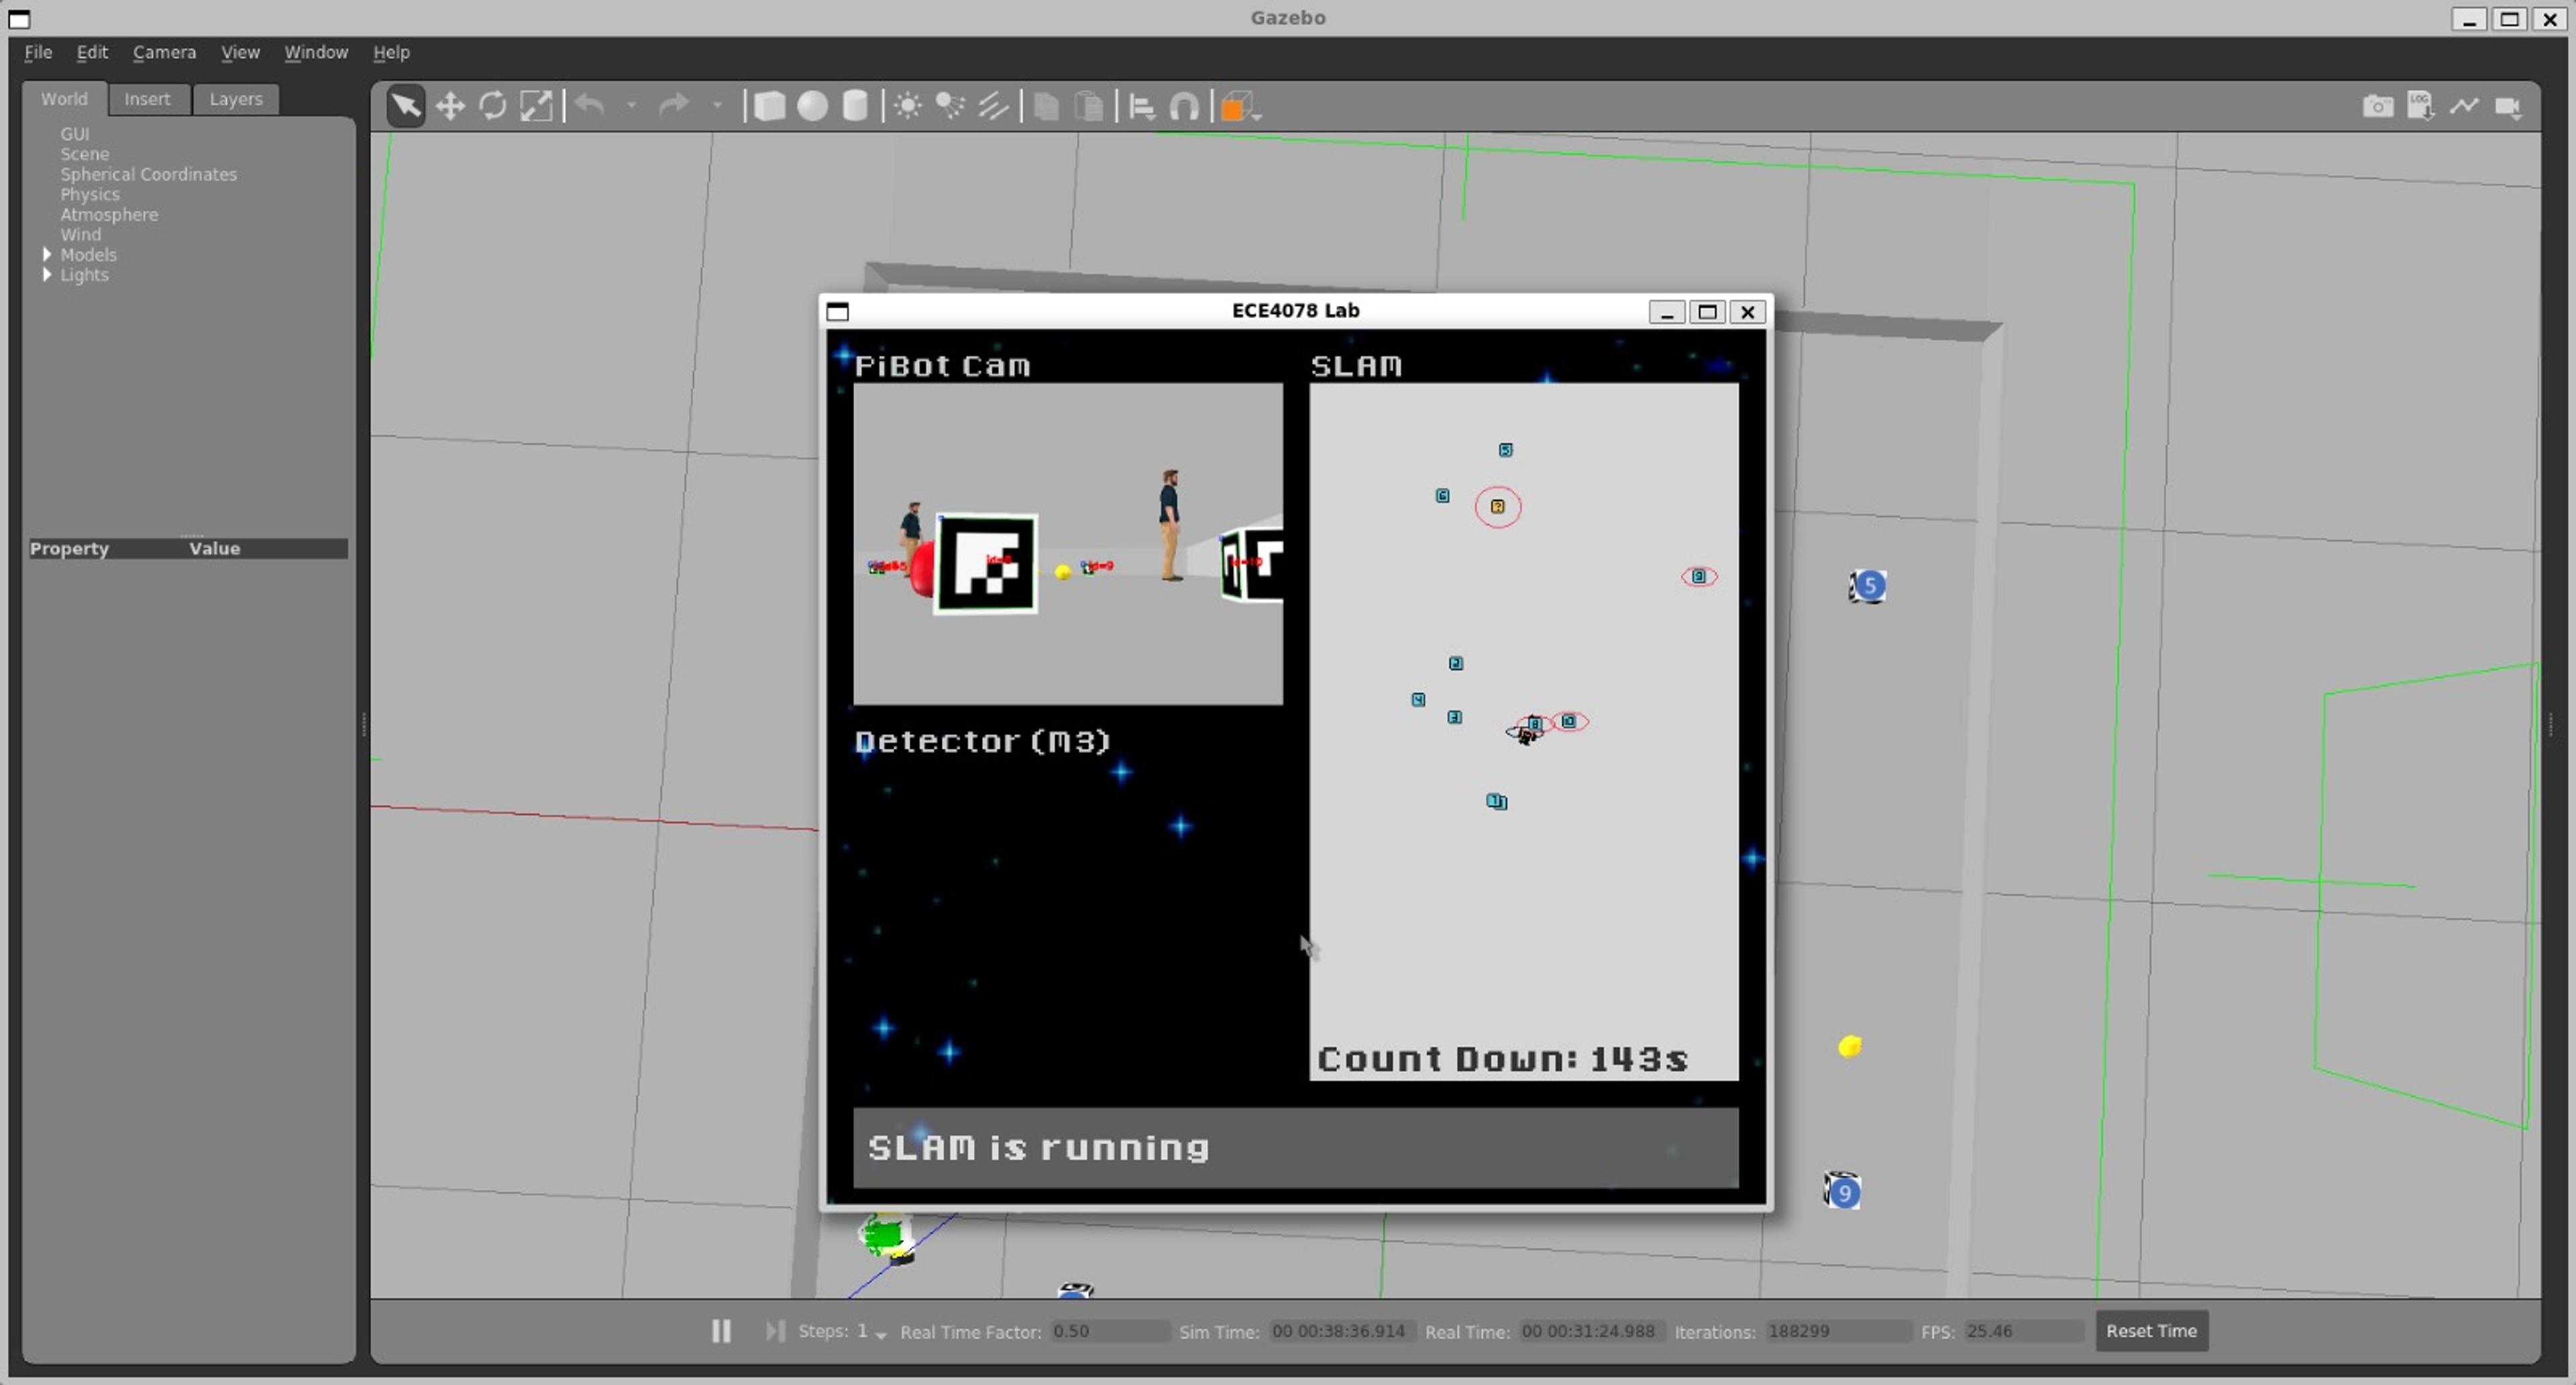Switch to the Insert tab
Viewport: 2576px width, 1385px height.
(x=147, y=99)
